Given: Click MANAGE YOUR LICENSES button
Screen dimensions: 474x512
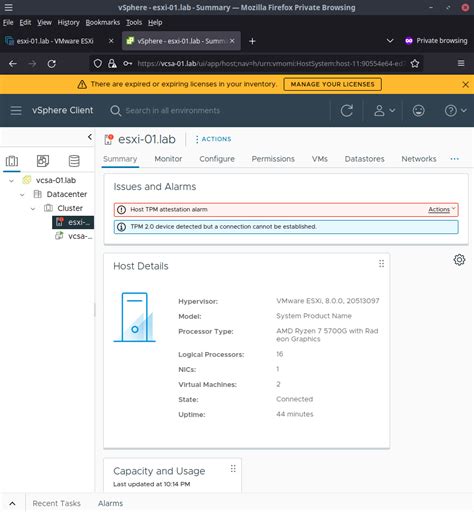Looking at the screenshot, I should pyautogui.click(x=332, y=84).
